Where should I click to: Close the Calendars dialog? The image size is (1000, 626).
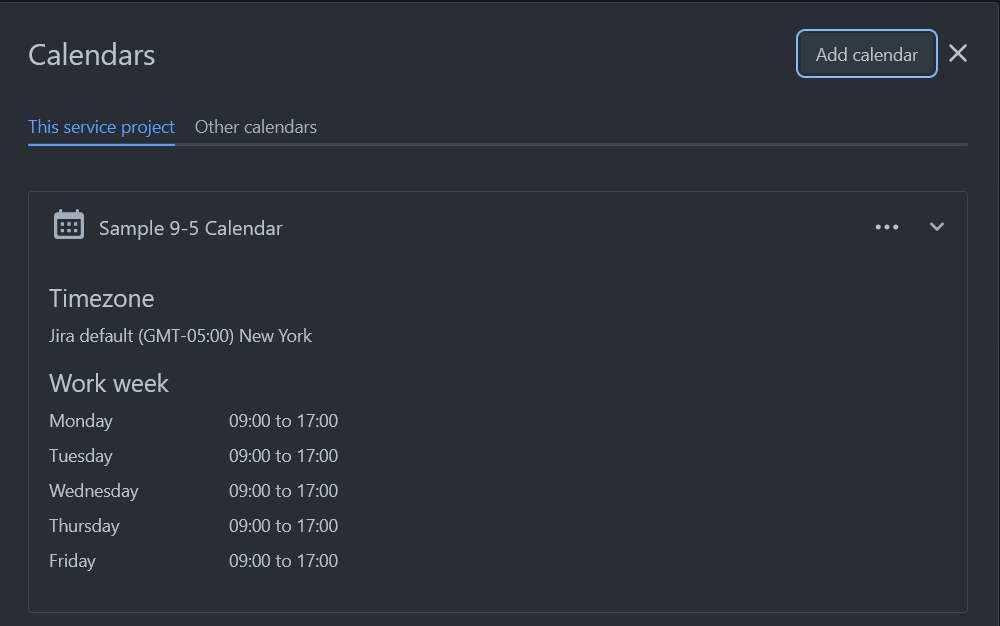[x=958, y=54]
